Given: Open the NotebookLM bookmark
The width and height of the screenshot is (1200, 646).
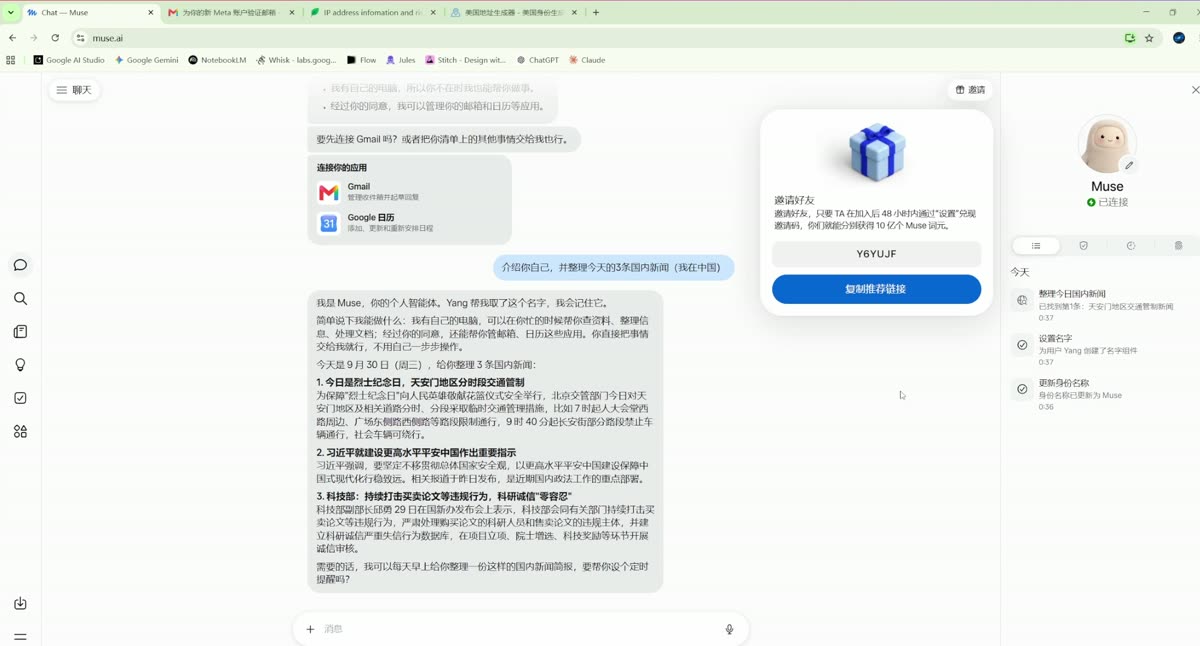Looking at the screenshot, I should [217, 60].
